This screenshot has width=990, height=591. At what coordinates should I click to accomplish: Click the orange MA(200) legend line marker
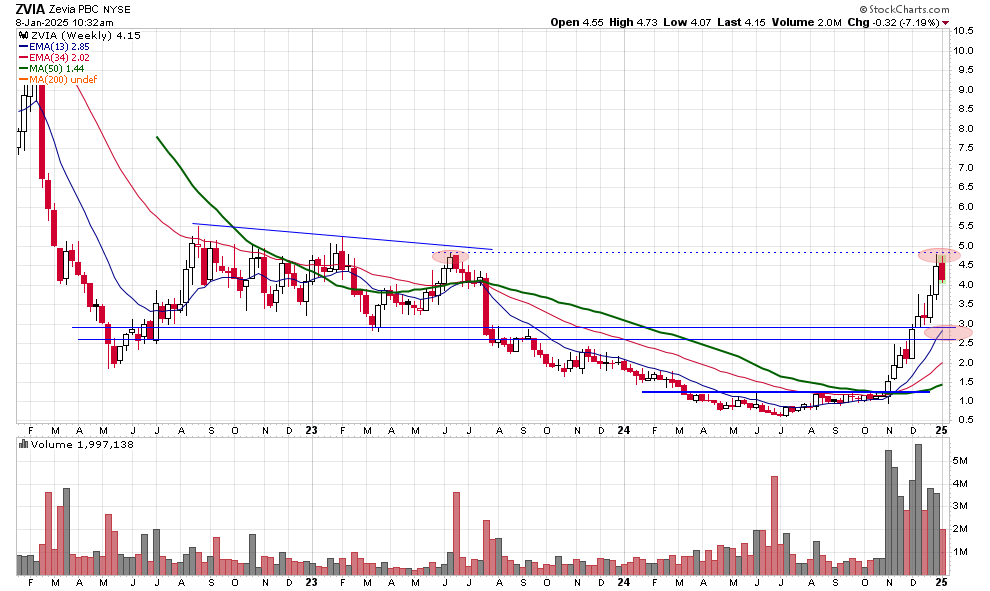(x=22, y=79)
